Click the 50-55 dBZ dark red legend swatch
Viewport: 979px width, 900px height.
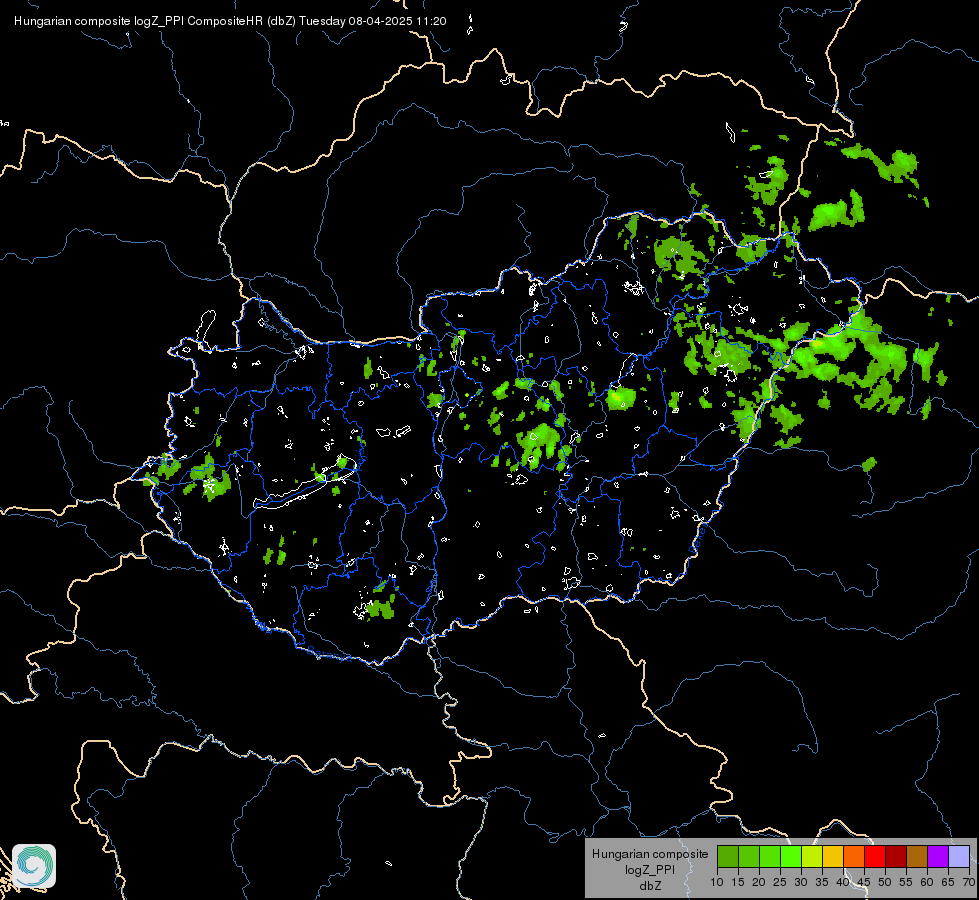pos(896,857)
